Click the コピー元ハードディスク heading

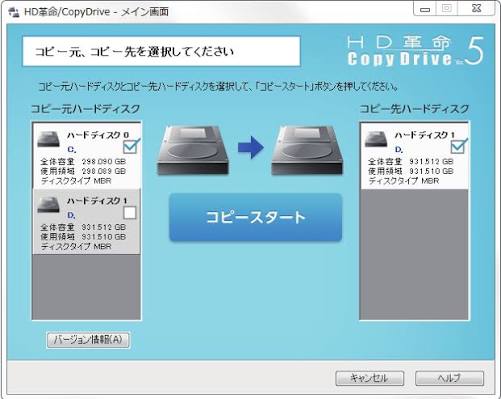85,109
